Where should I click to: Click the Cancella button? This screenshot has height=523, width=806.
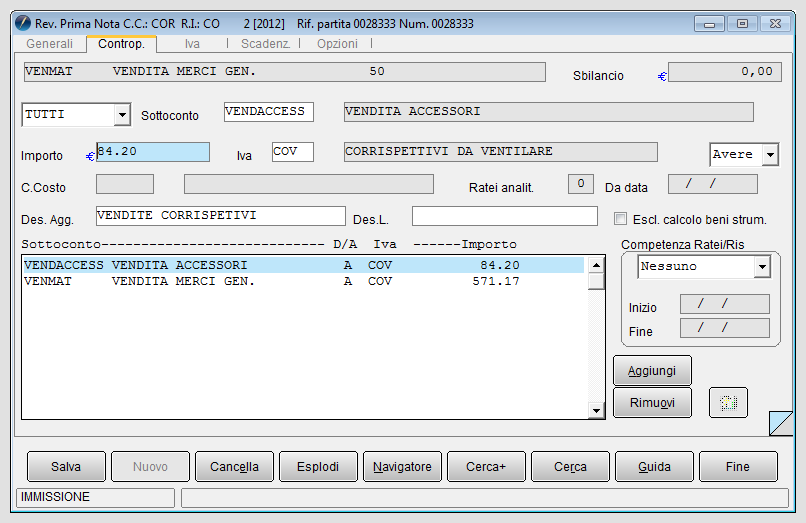pyautogui.click(x=234, y=466)
